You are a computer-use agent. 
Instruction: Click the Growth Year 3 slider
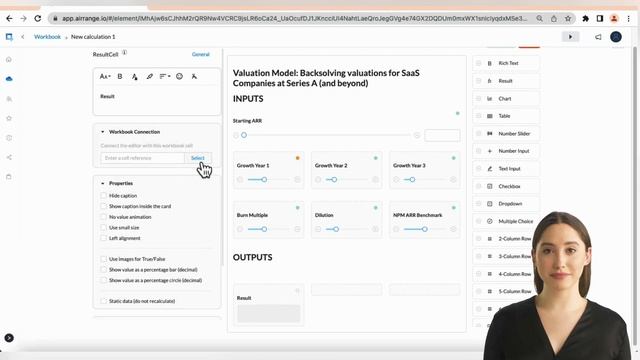coord(424,180)
